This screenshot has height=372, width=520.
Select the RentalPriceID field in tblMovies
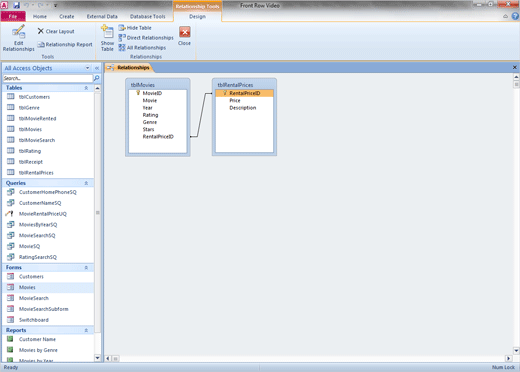coord(158,137)
